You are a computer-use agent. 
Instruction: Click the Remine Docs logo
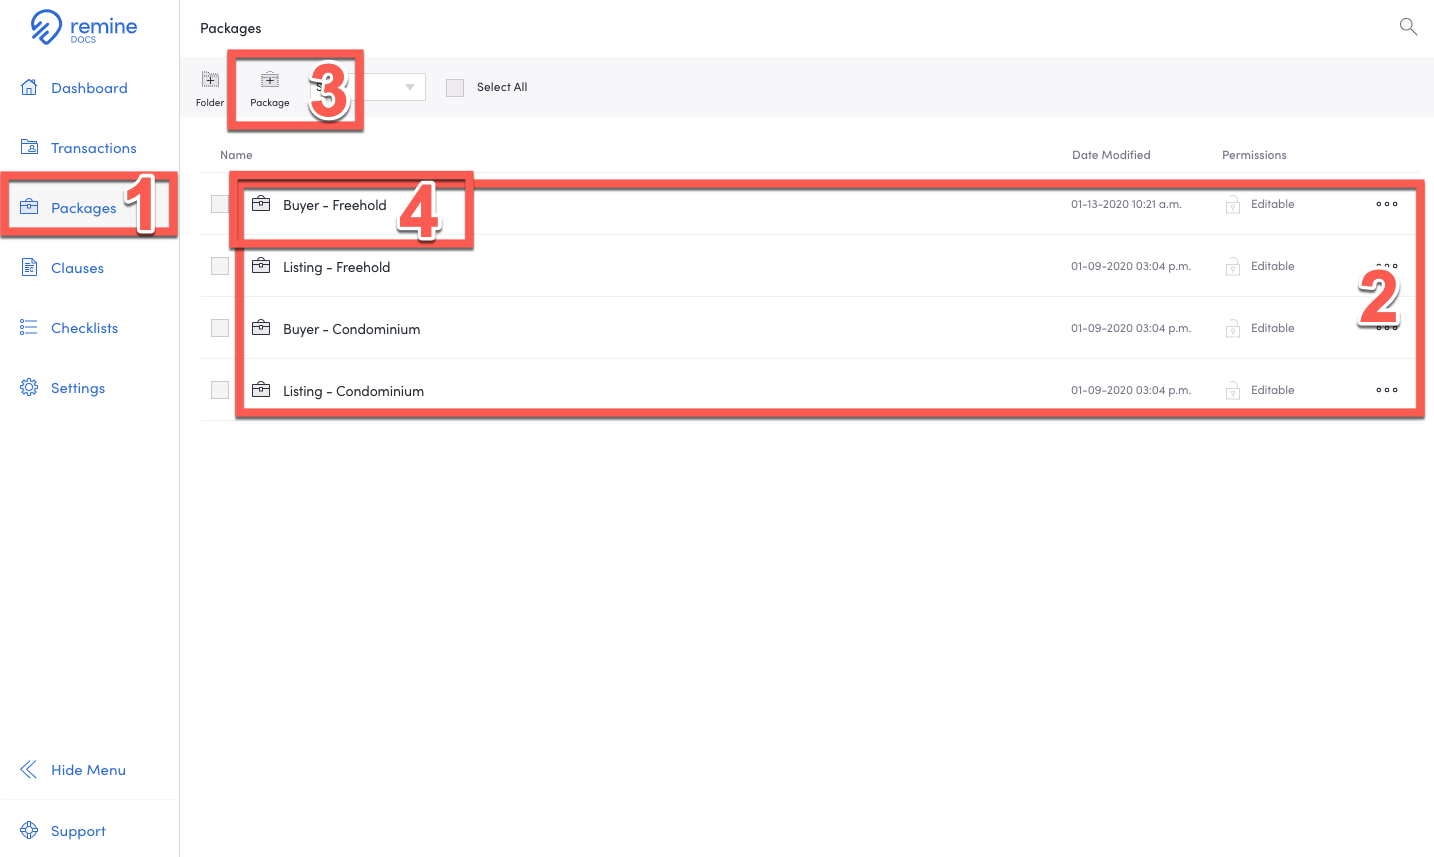point(84,27)
